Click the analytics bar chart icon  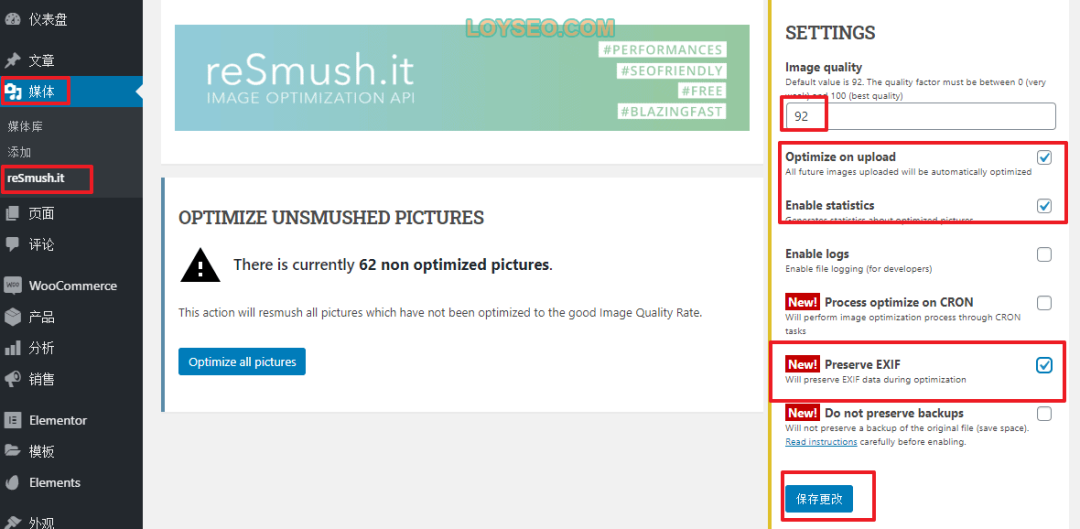tap(12, 348)
